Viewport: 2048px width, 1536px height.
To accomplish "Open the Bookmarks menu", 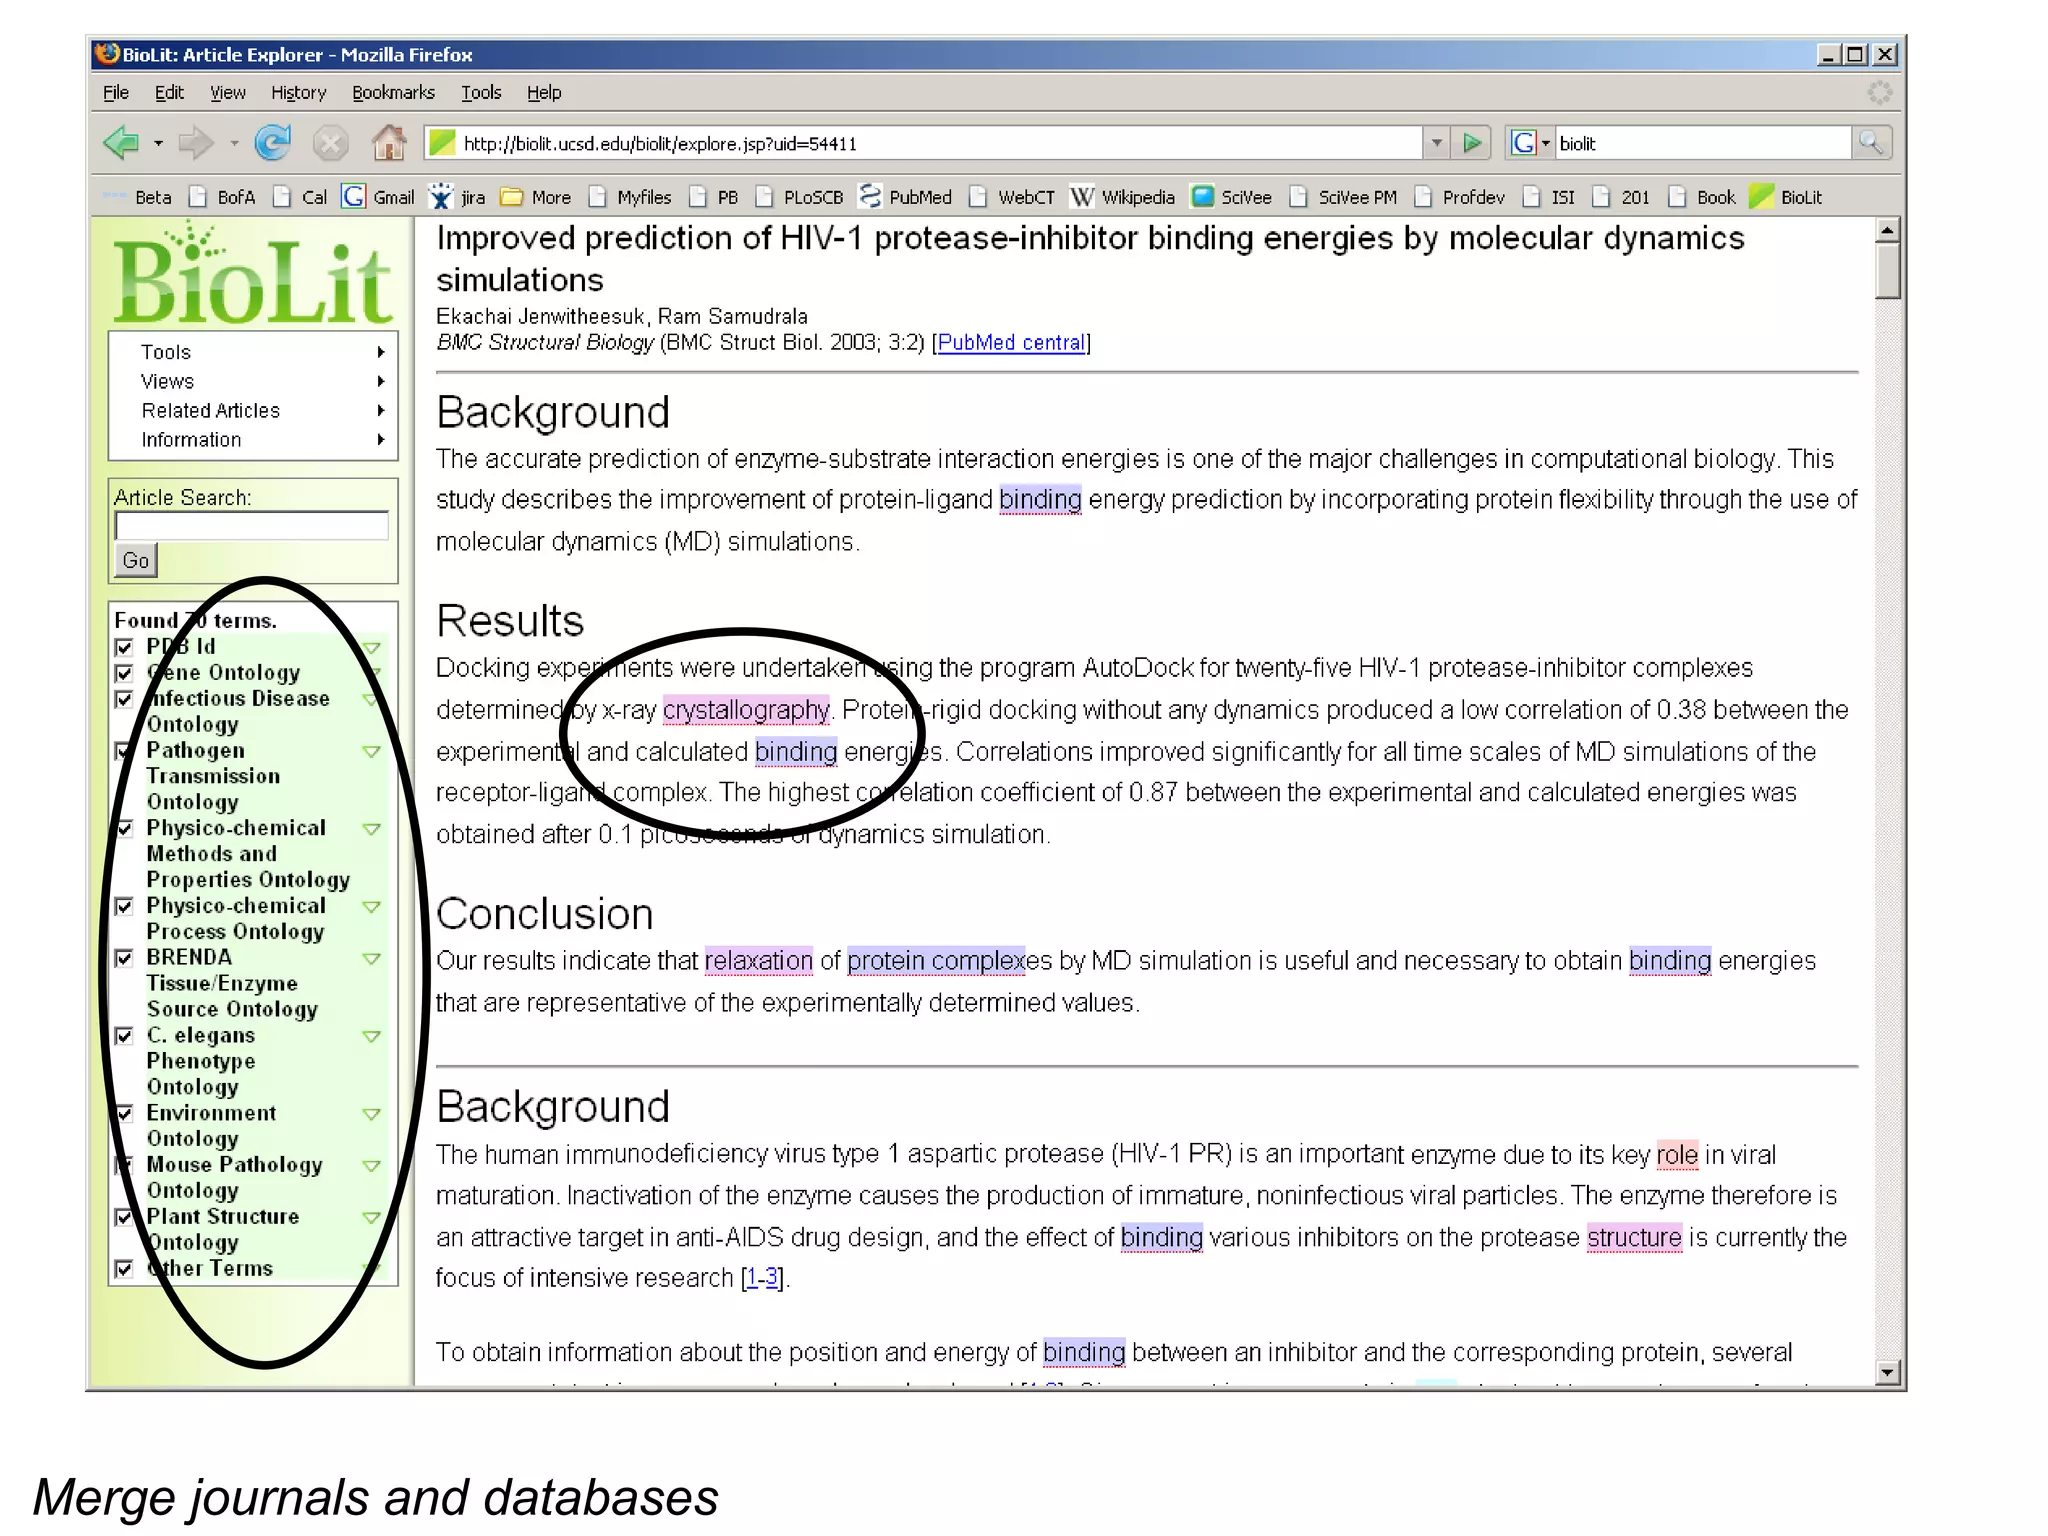I will coord(393,92).
